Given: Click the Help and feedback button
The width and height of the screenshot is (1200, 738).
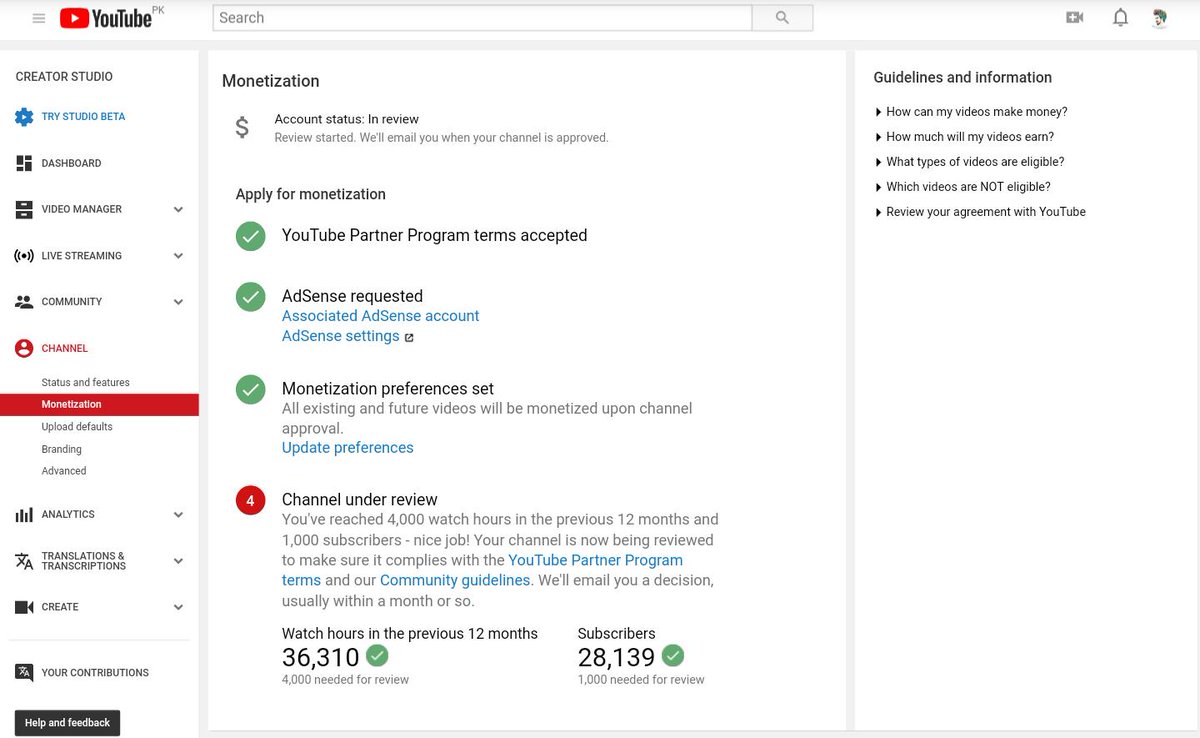Looking at the screenshot, I should coord(67,723).
